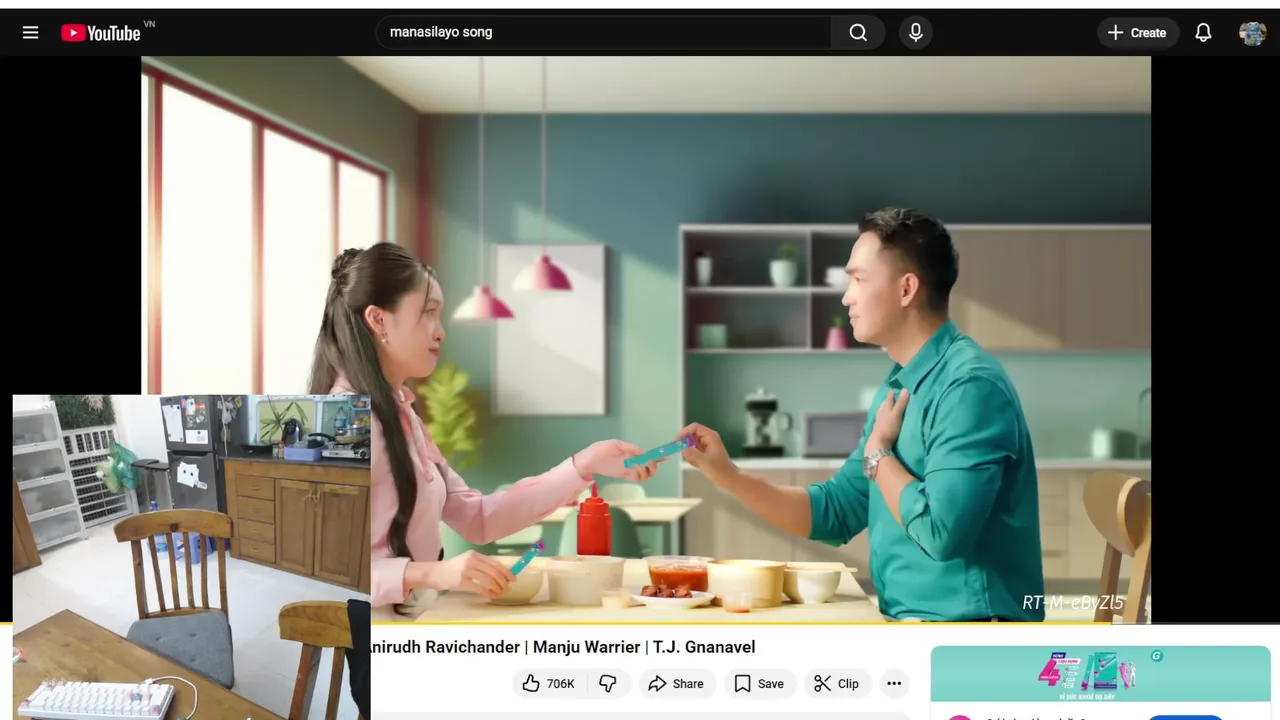Save the video to a playlist
The image size is (1280, 720).
759,684
